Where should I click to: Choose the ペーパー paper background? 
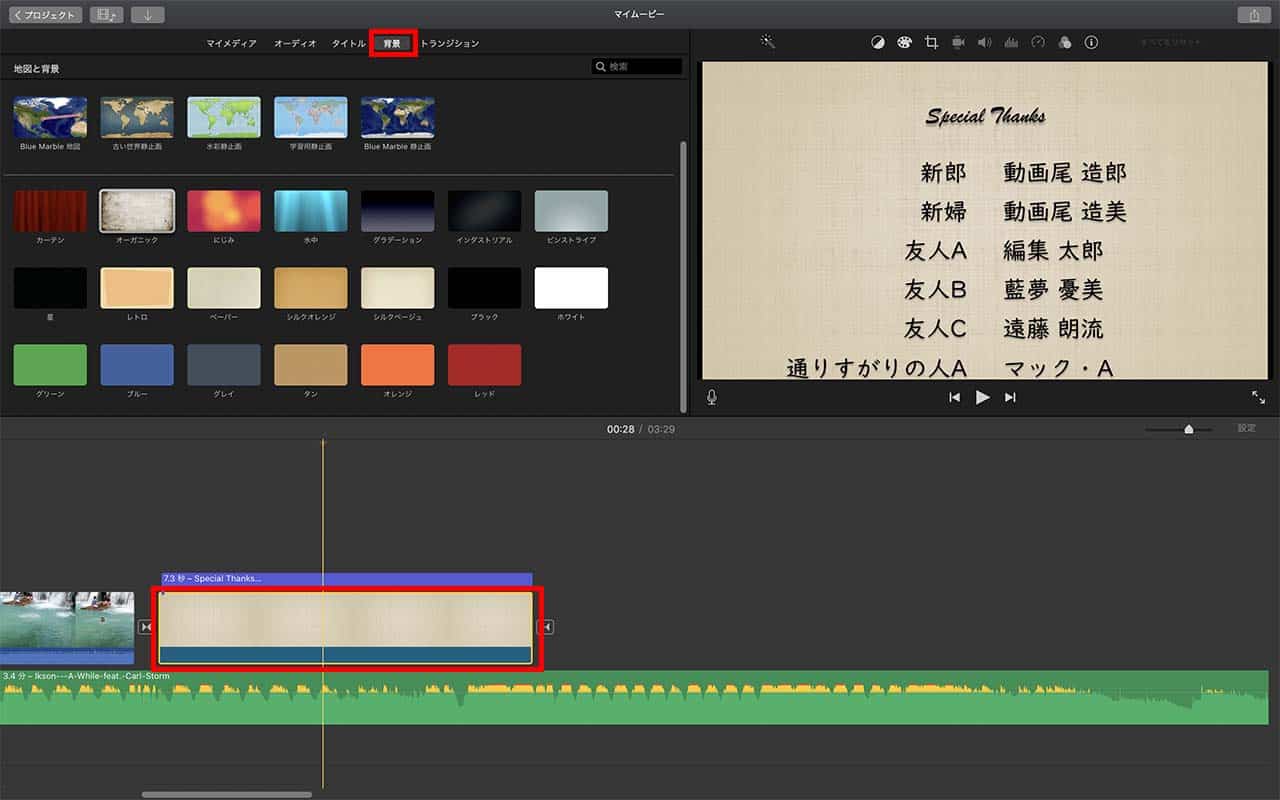click(x=224, y=288)
